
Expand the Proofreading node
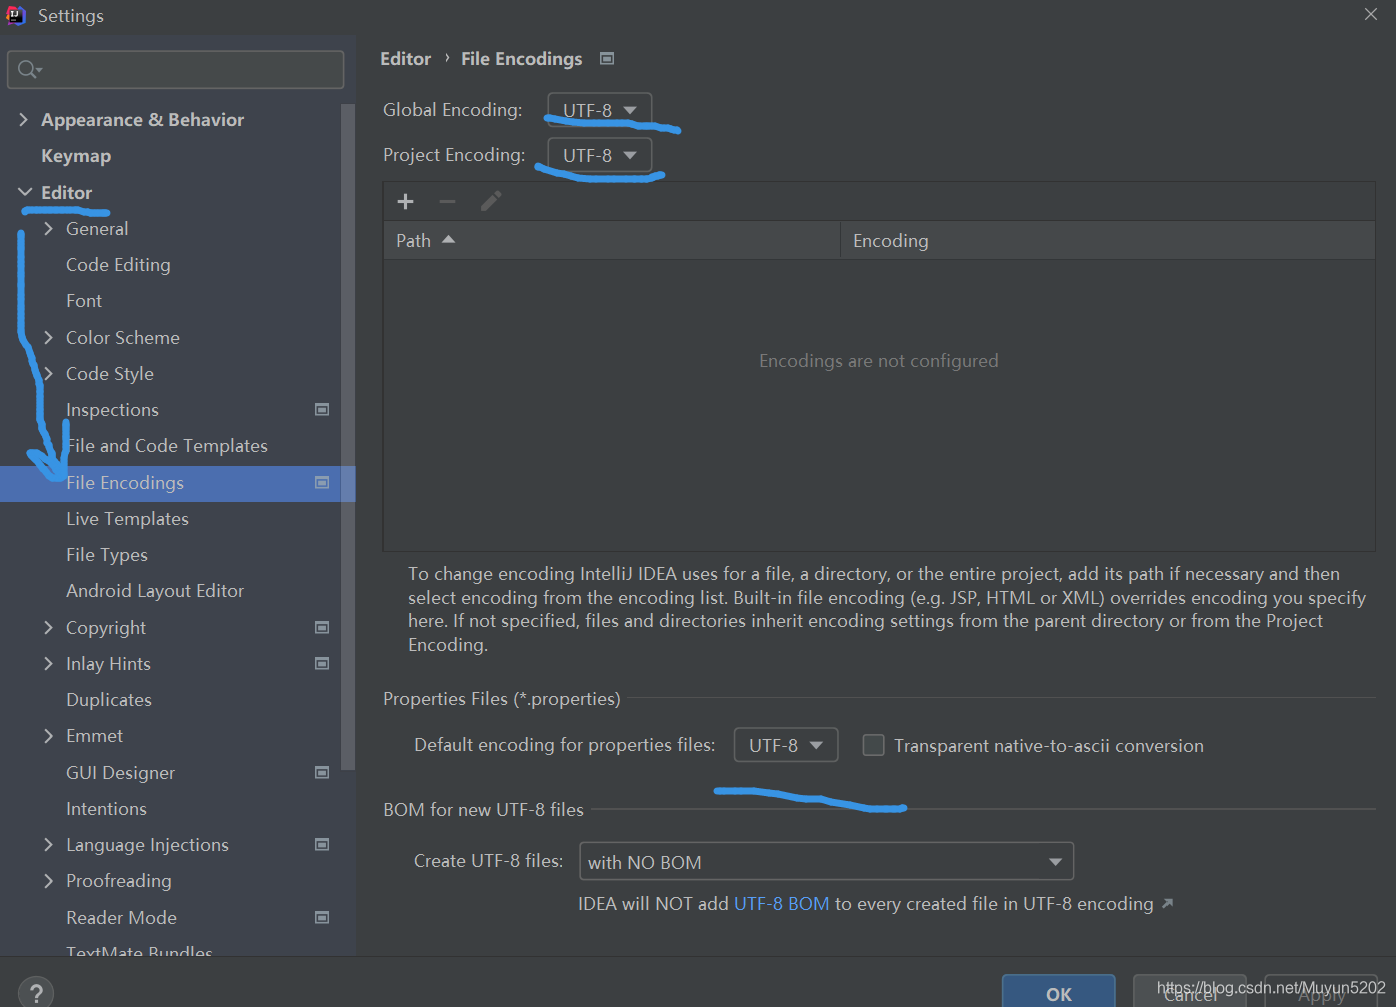tap(48, 880)
